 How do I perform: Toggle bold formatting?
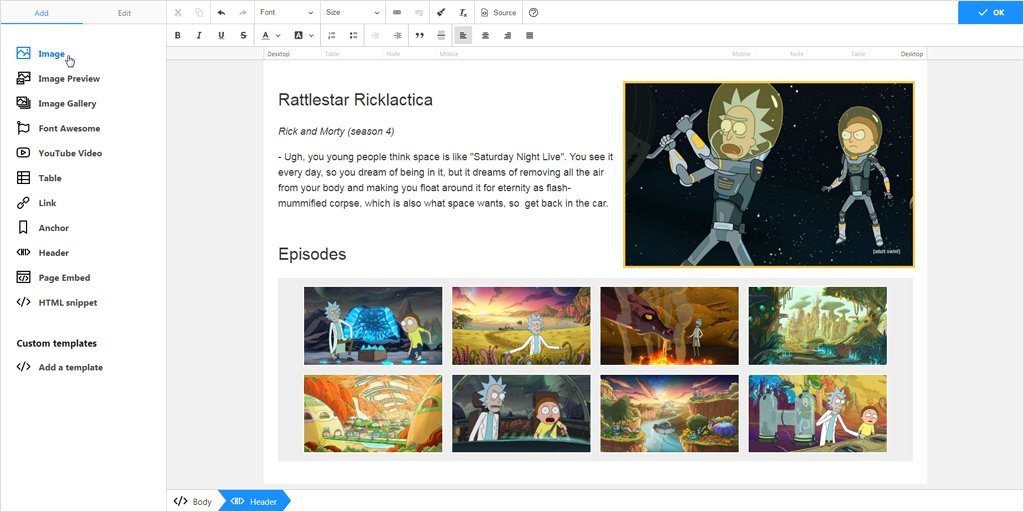tap(178, 35)
